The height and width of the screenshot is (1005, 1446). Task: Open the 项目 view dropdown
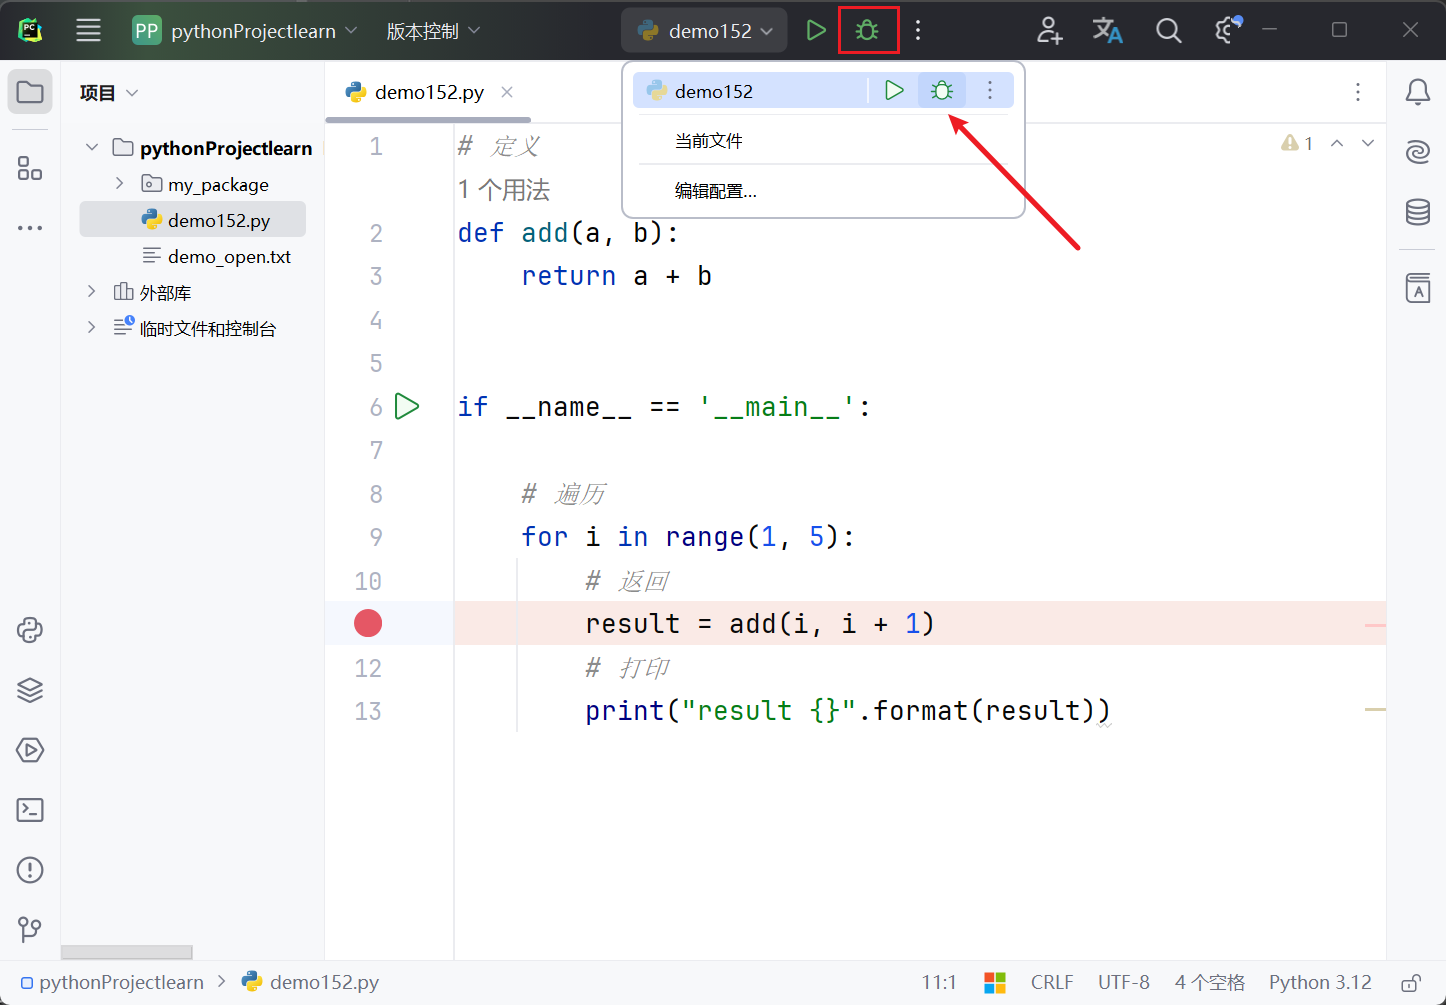coord(109,93)
